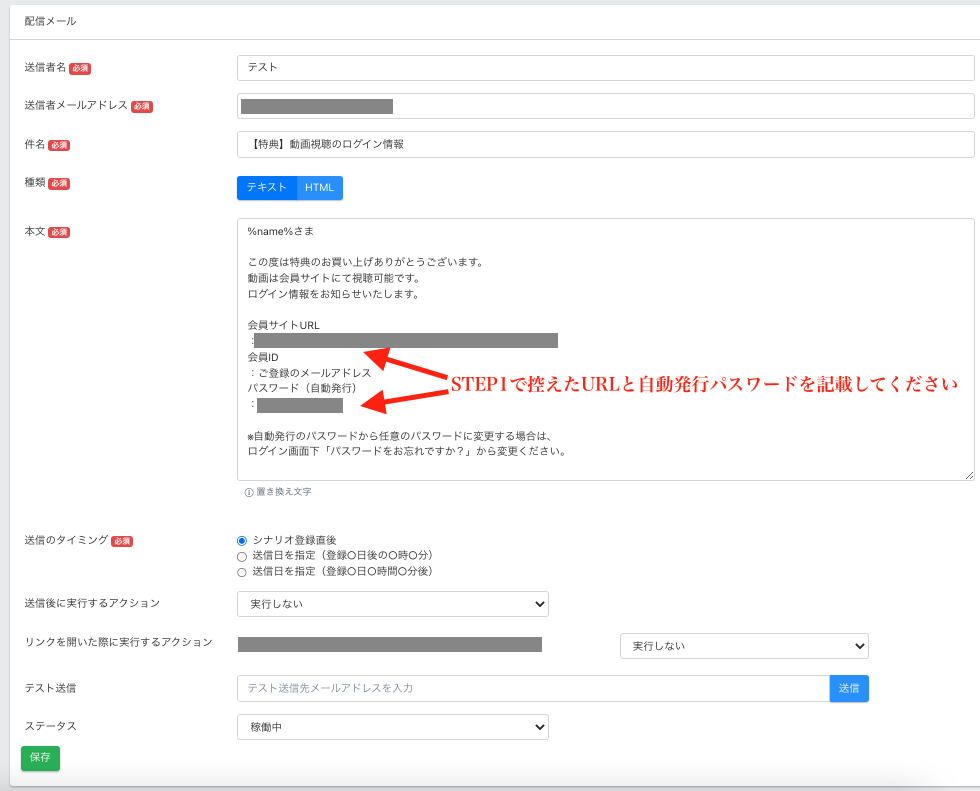The width and height of the screenshot is (980, 791).
Task: Grab the 本文 textarea resize handle
Action: pyautogui.click(x=969, y=475)
